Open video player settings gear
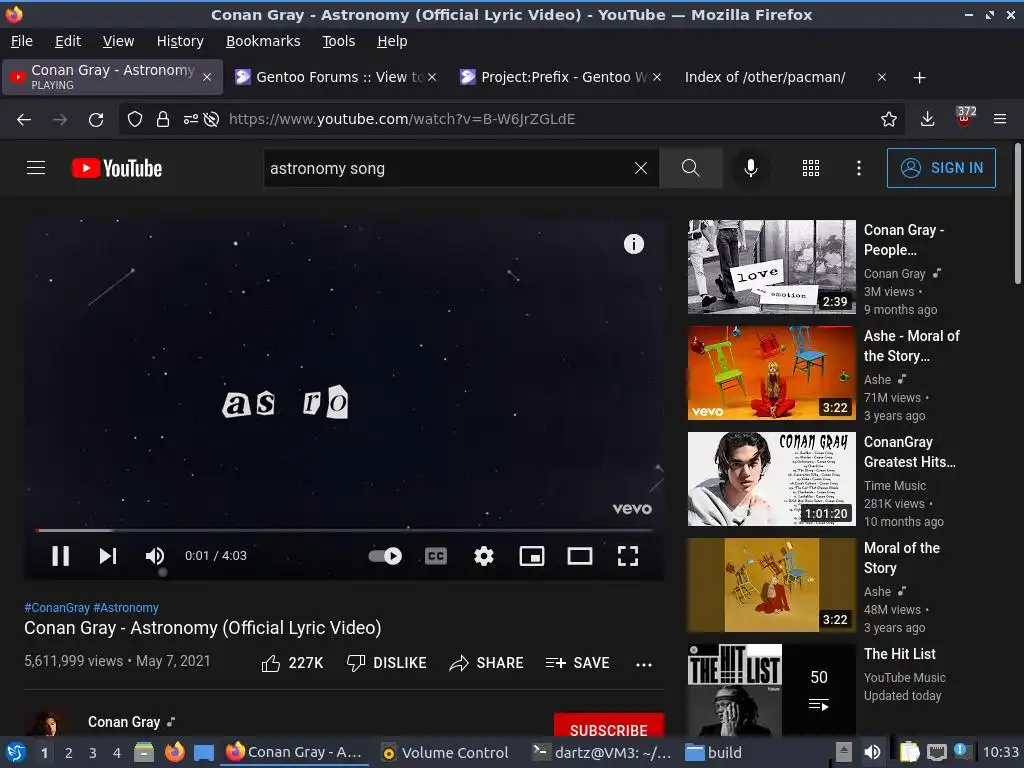 click(x=484, y=556)
